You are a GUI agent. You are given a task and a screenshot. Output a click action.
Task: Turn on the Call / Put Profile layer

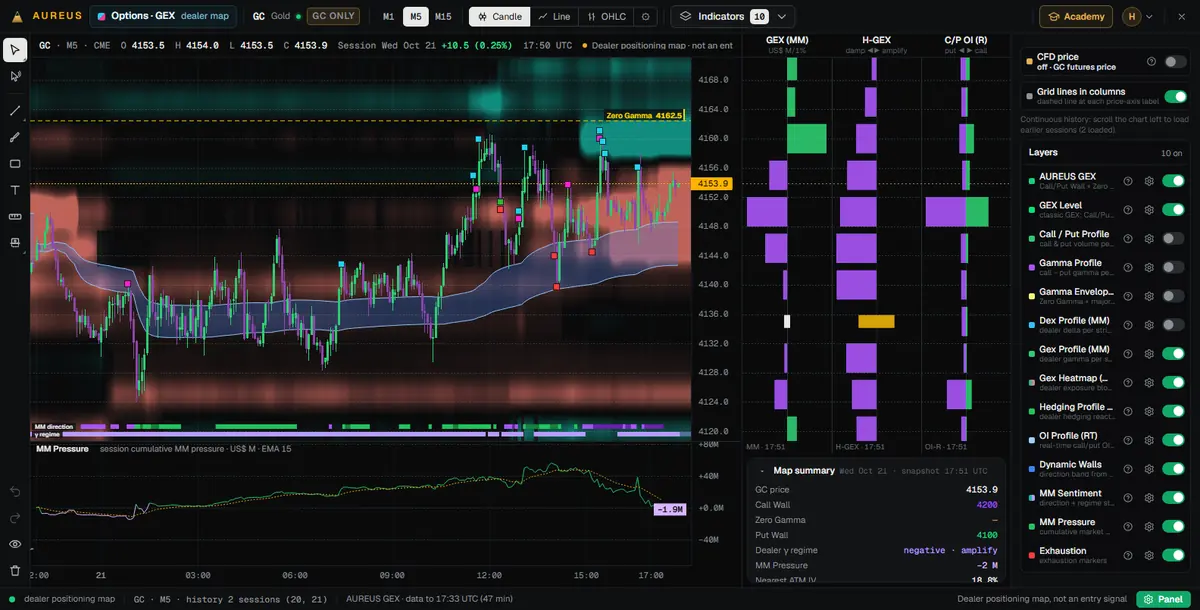(1173, 238)
